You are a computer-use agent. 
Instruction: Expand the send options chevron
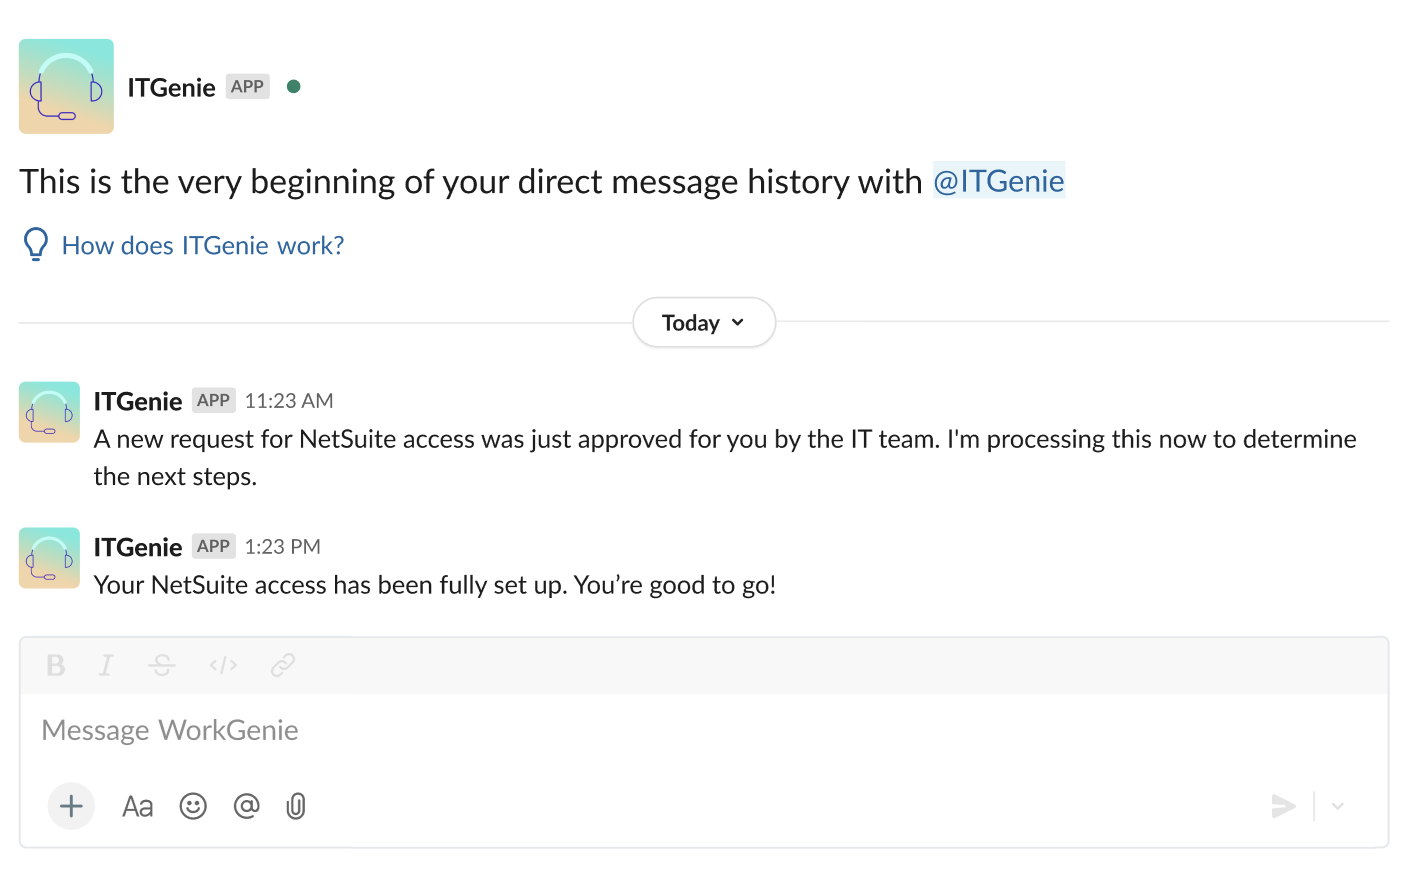(x=1337, y=806)
